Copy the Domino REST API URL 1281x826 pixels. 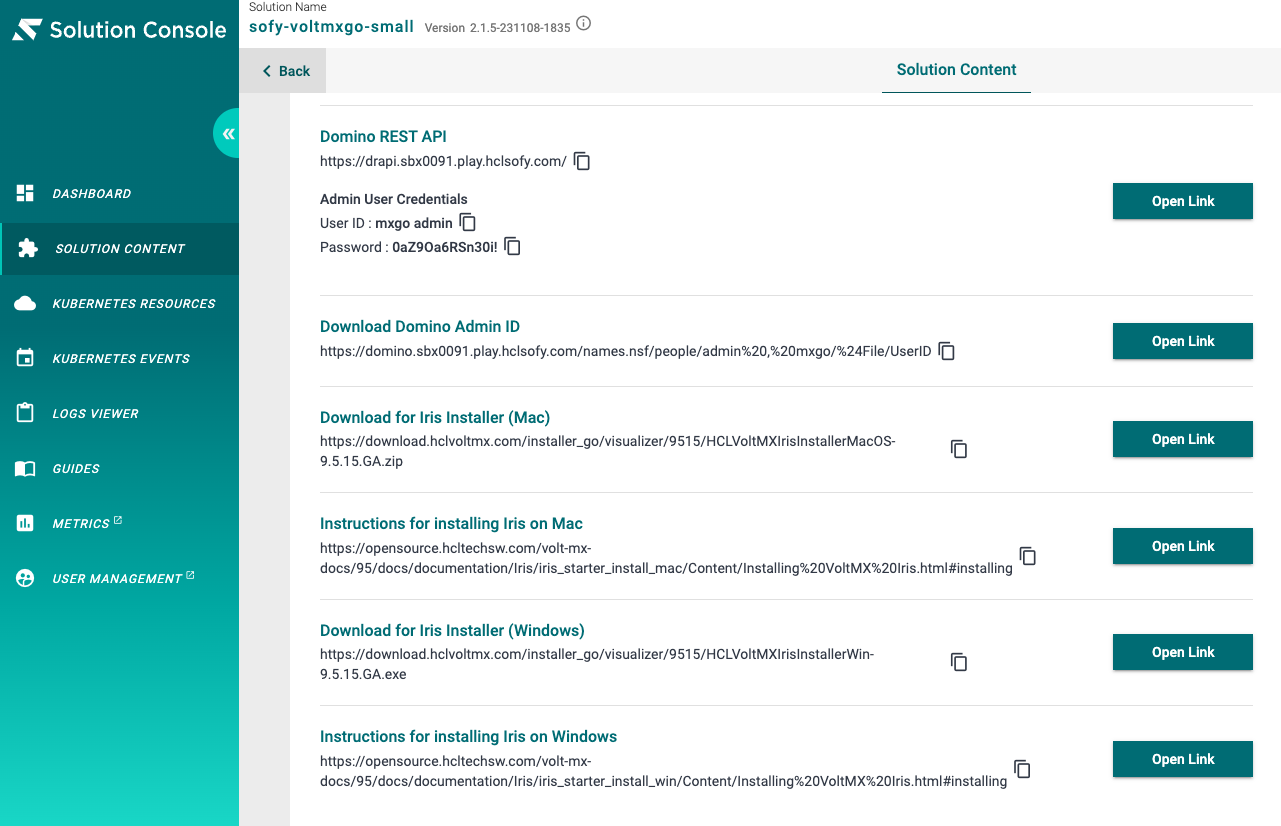582,161
